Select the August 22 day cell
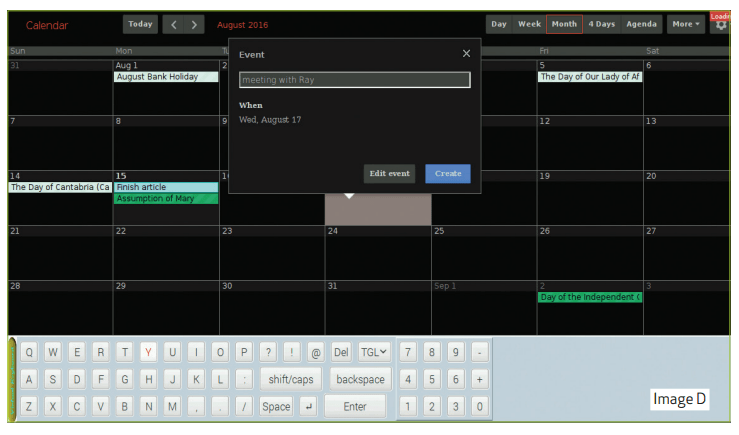The height and width of the screenshot is (435, 739). pos(166,253)
